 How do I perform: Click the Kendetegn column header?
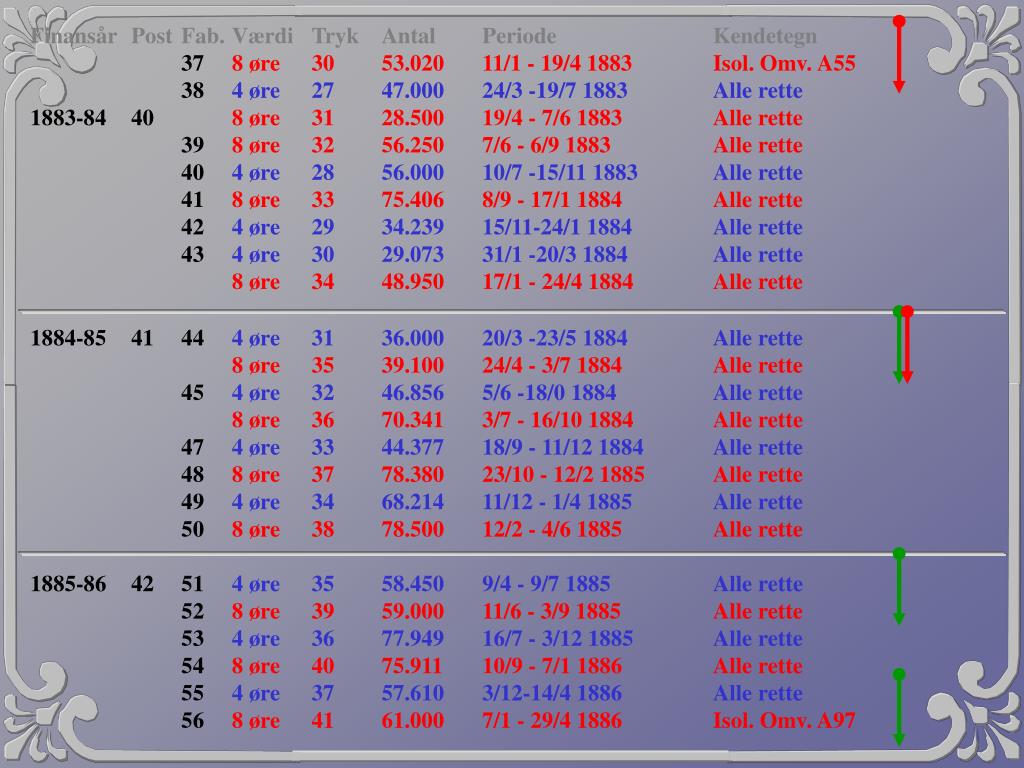(765, 36)
